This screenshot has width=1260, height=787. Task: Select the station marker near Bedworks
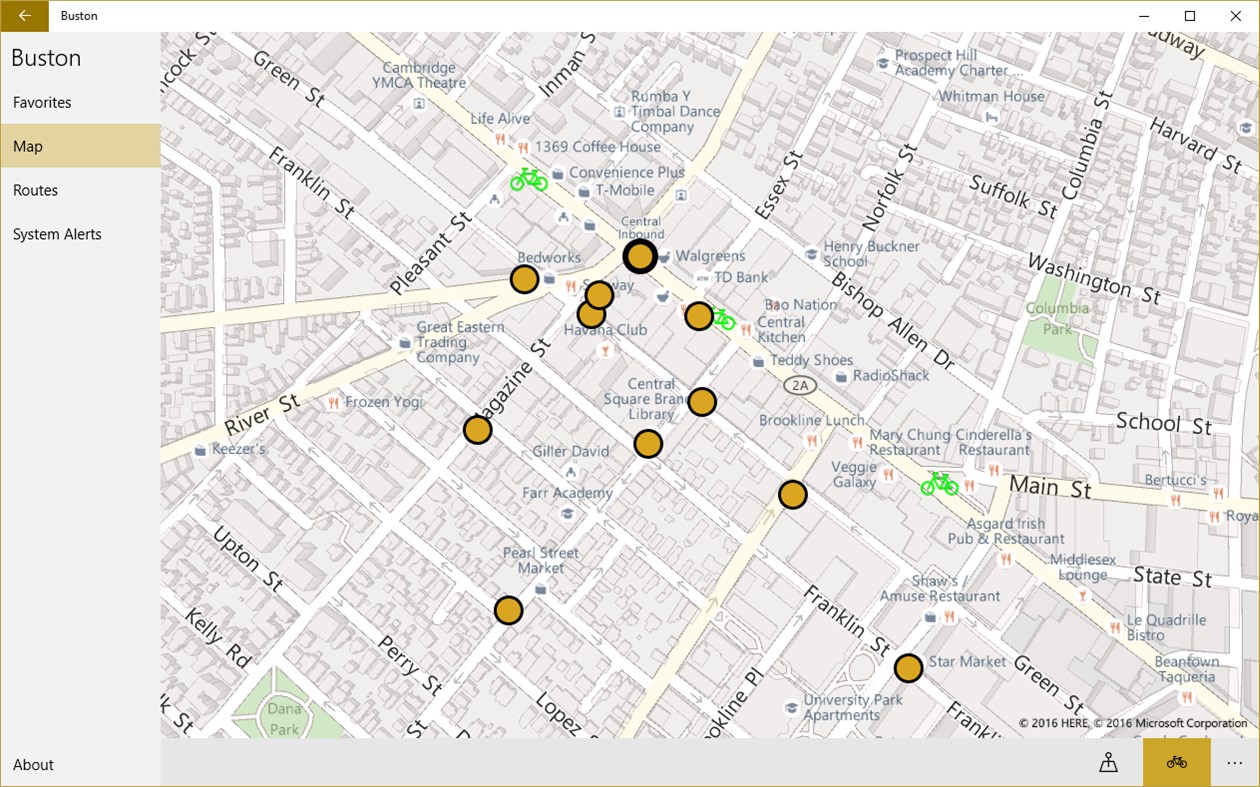tap(524, 279)
